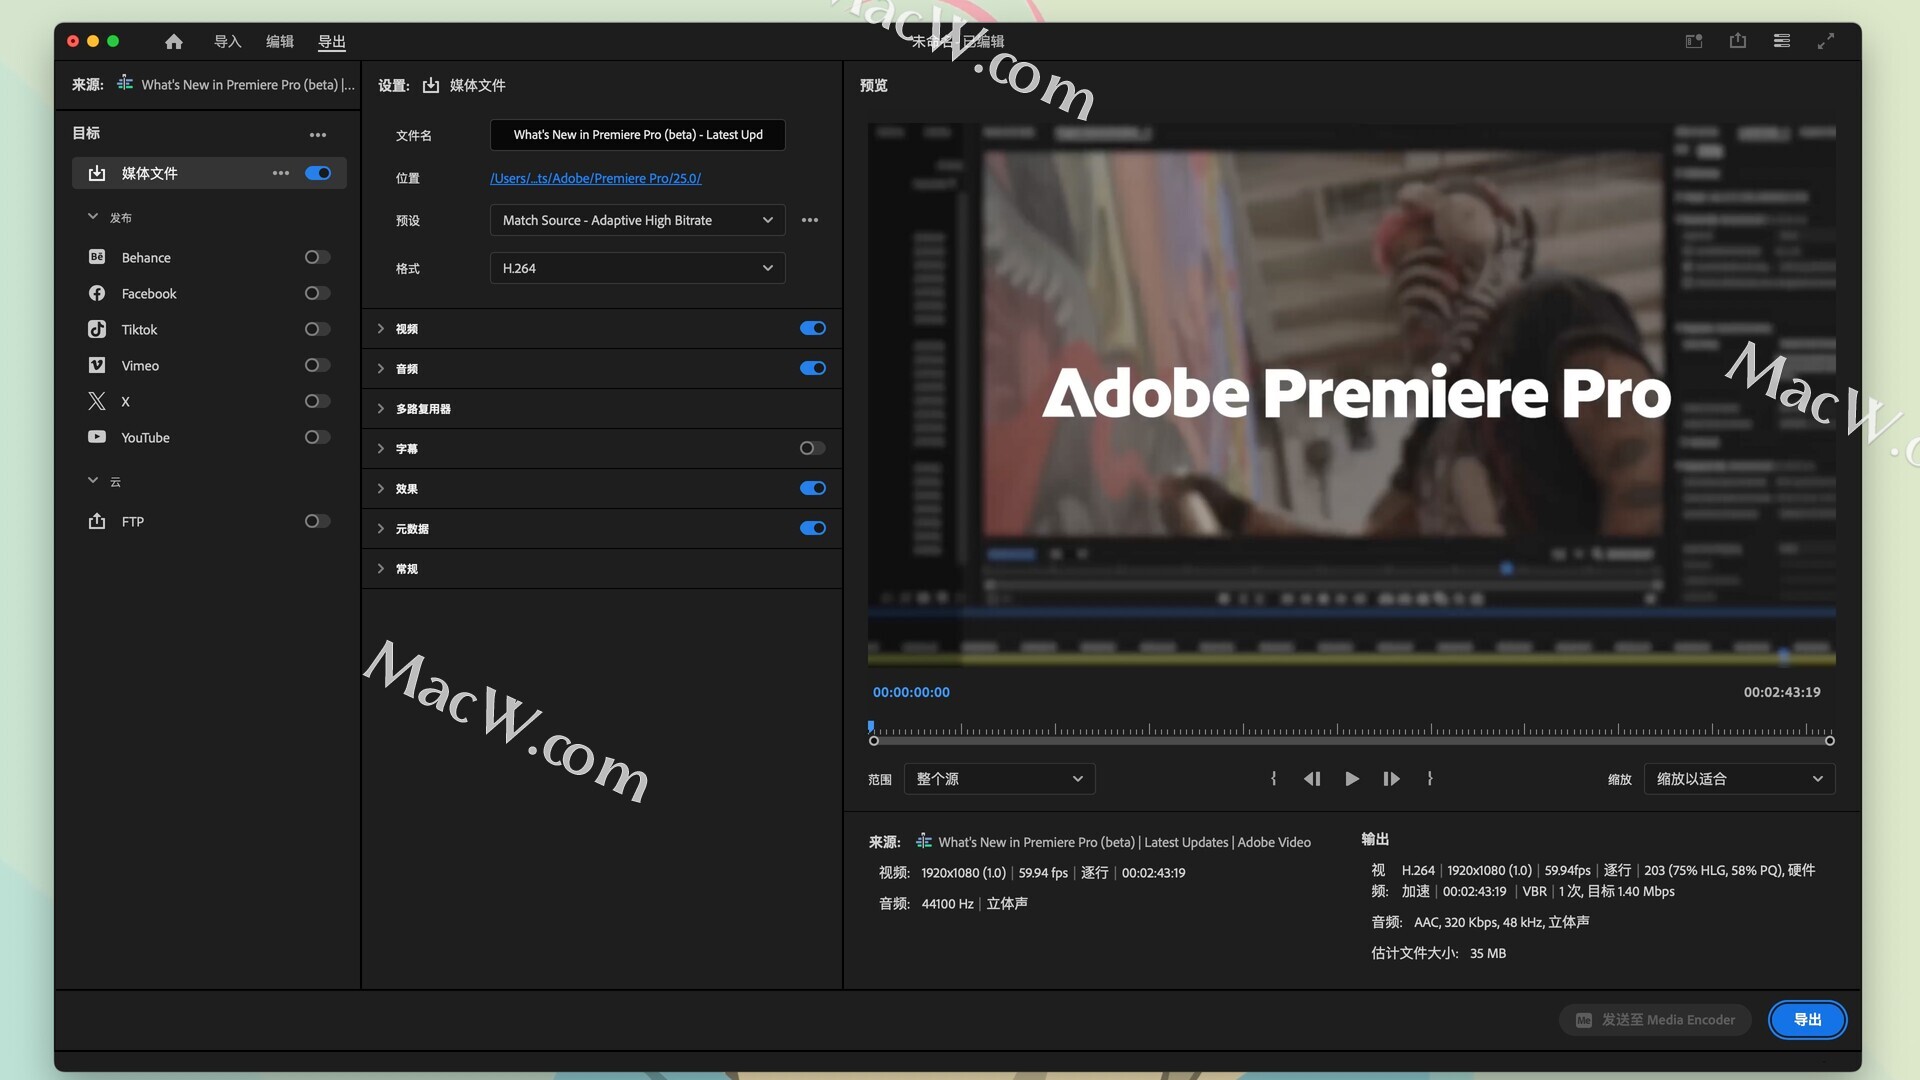
Task: Expand the multiplexer section
Action: point(381,408)
